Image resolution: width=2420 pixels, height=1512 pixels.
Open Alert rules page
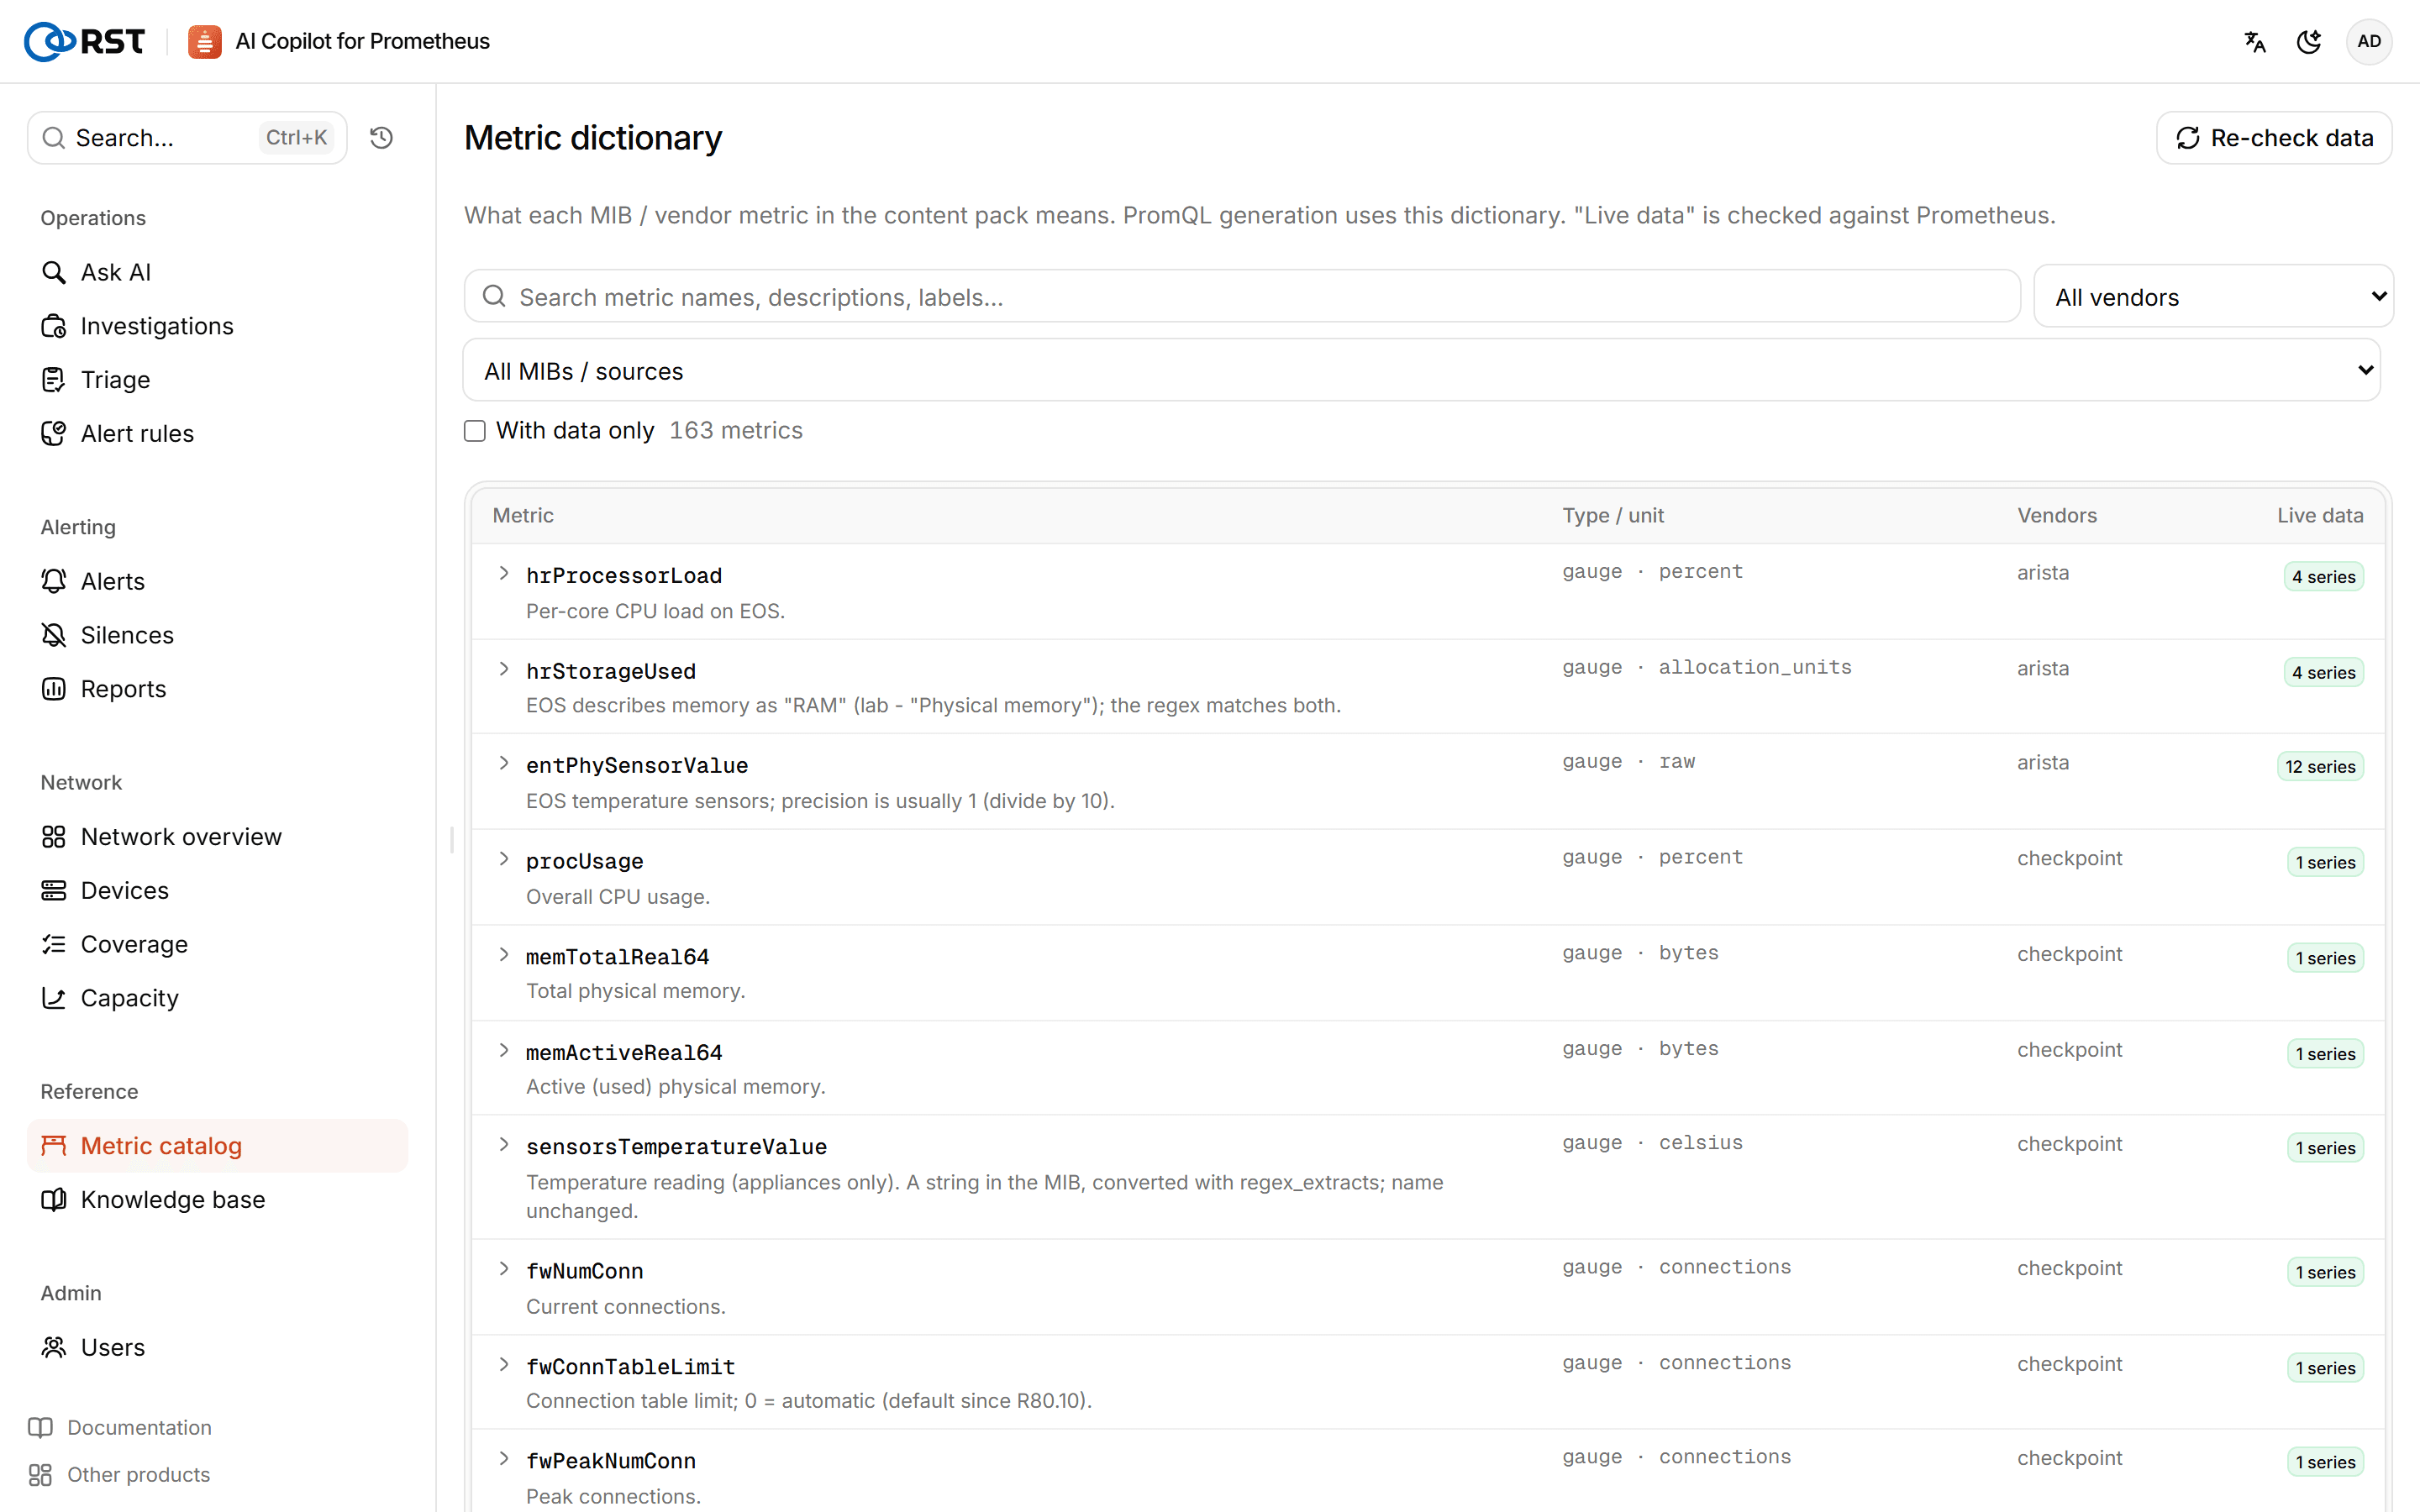pyautogui.click(x=137, y=433)
